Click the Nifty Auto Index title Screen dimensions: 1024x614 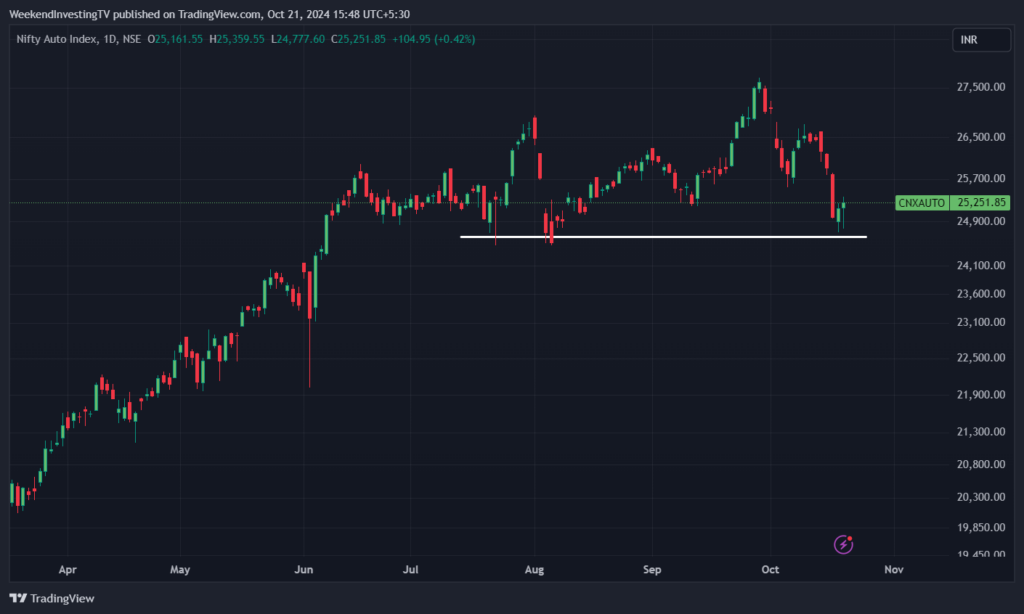tap(56, 39)
